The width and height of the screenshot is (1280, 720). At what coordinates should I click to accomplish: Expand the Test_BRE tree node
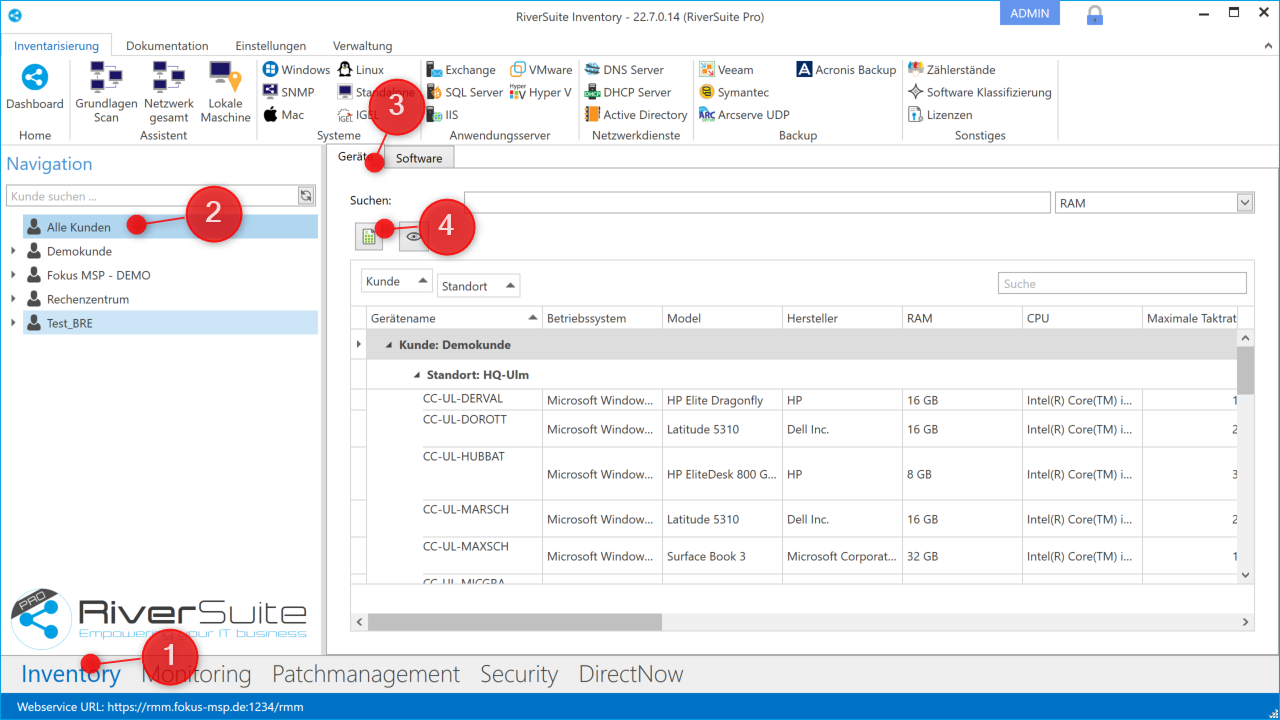13,323
